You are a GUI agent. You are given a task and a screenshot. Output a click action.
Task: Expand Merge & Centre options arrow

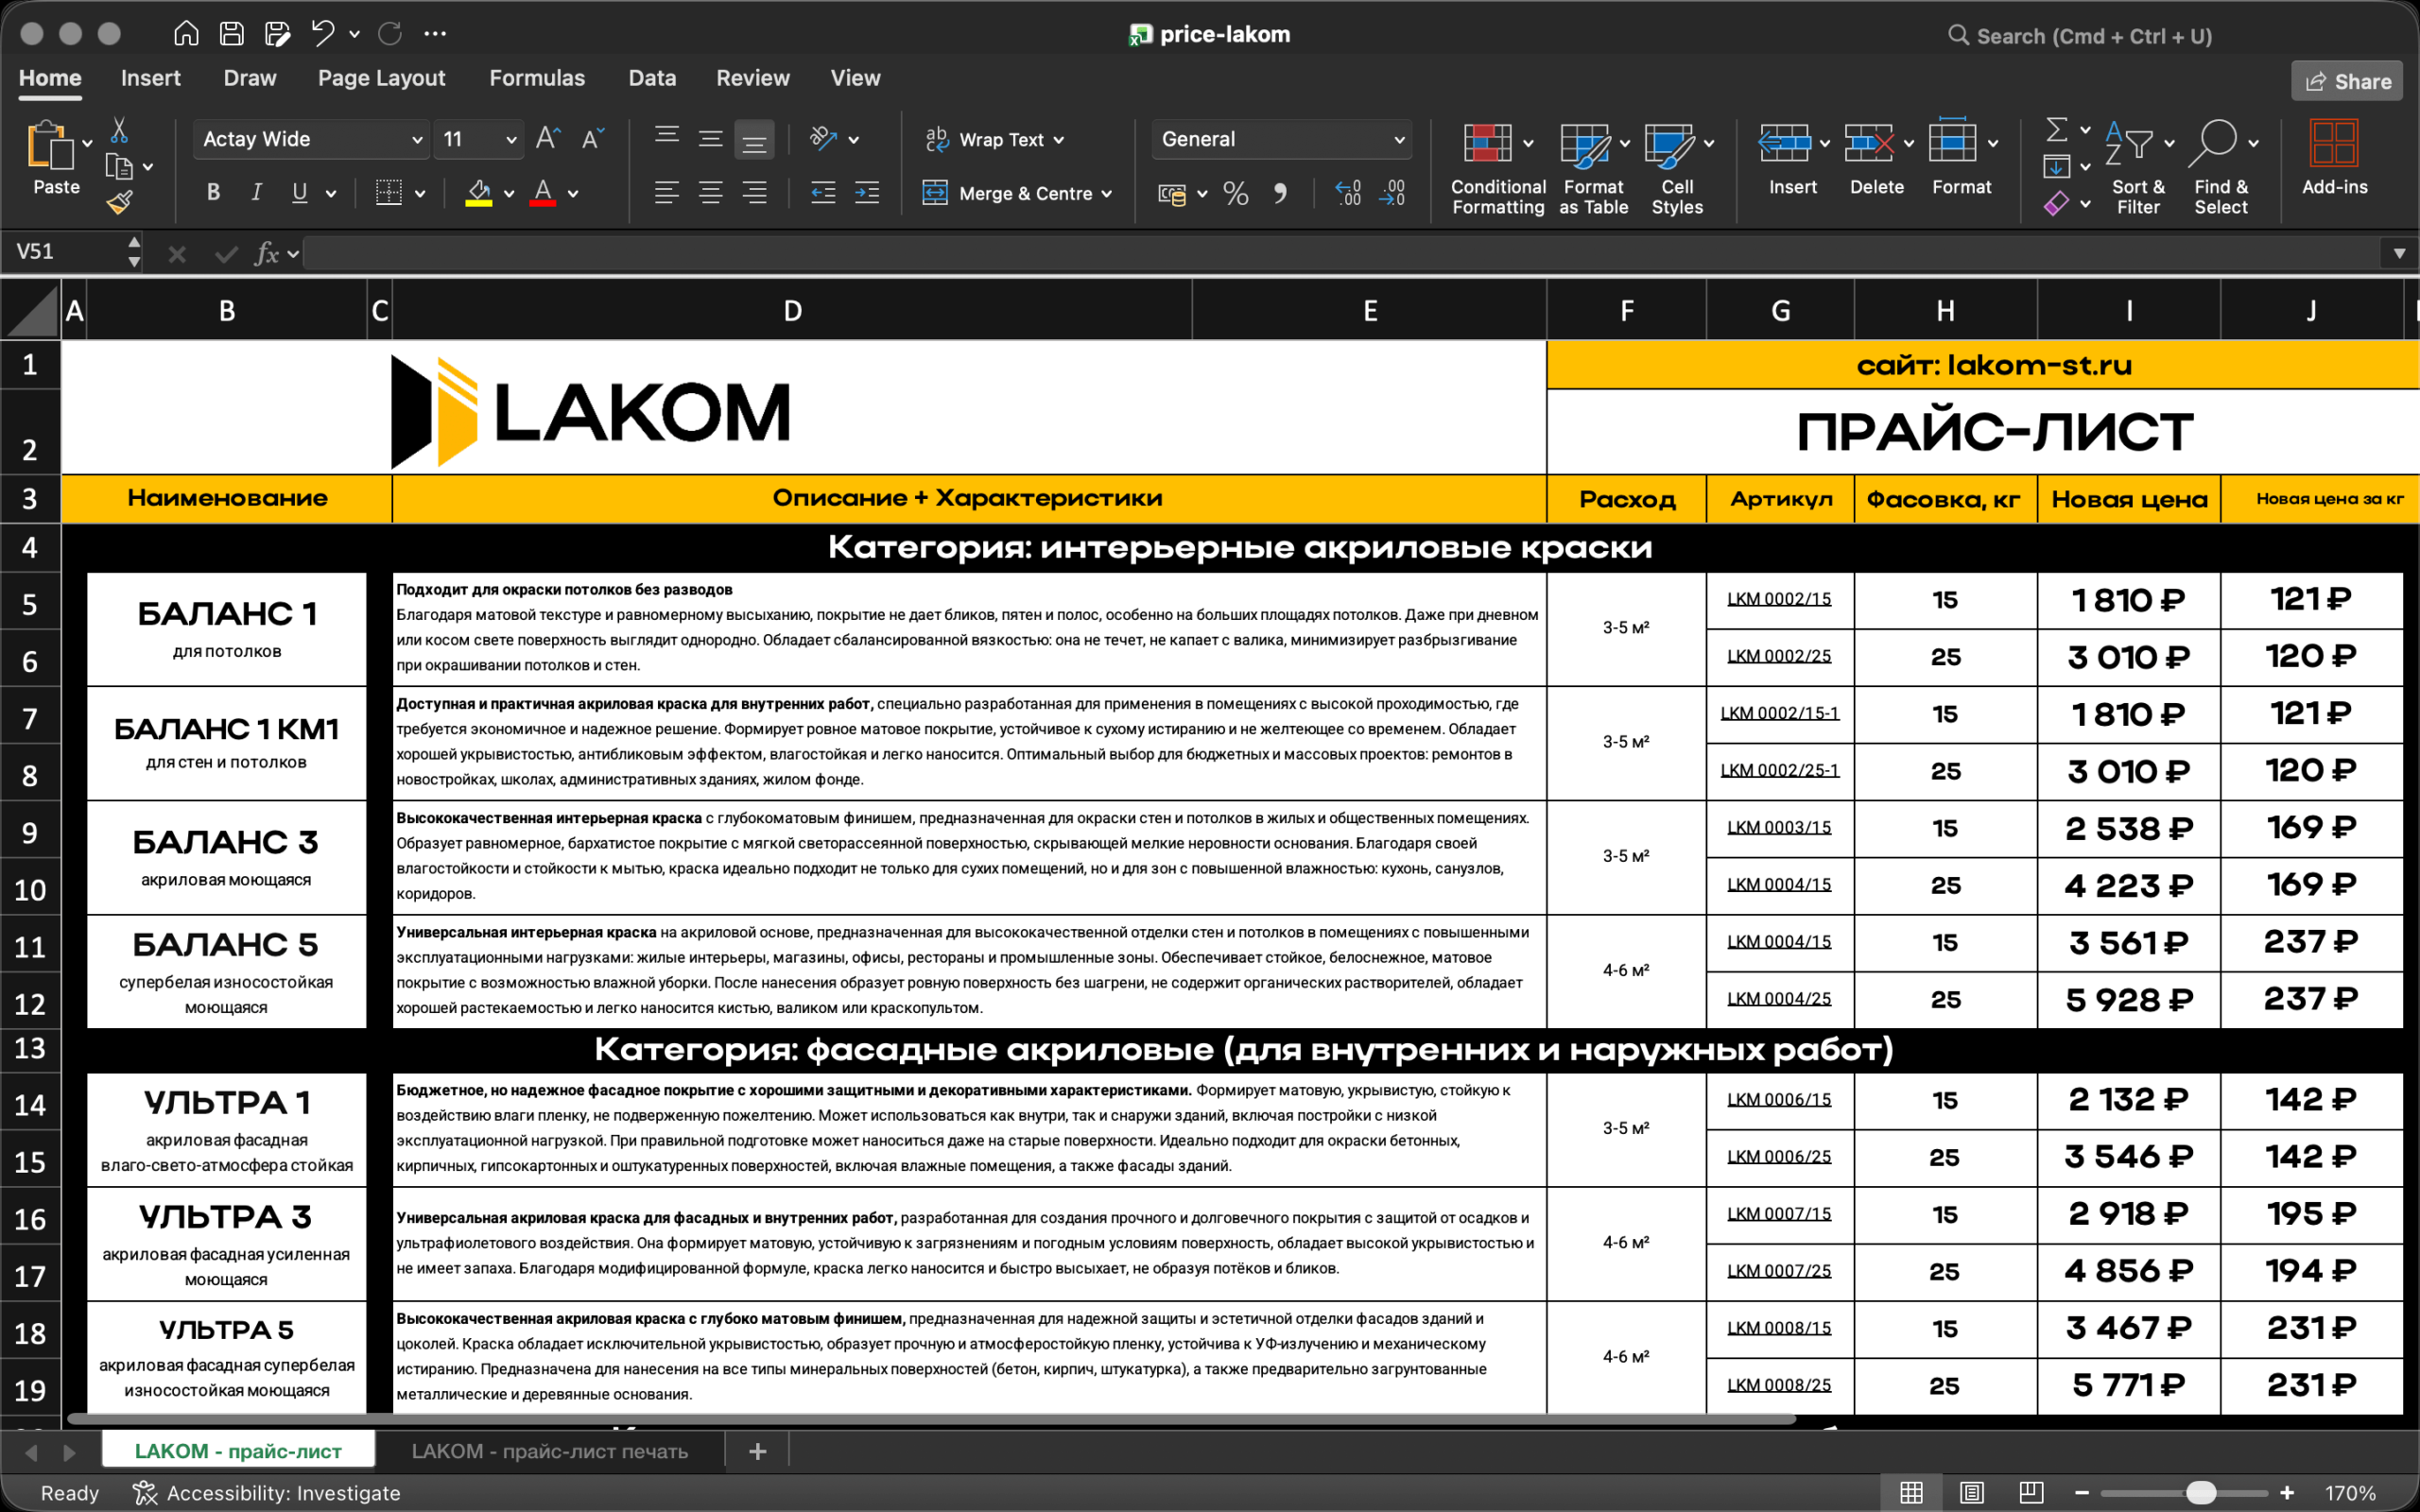coord(1106,194)
